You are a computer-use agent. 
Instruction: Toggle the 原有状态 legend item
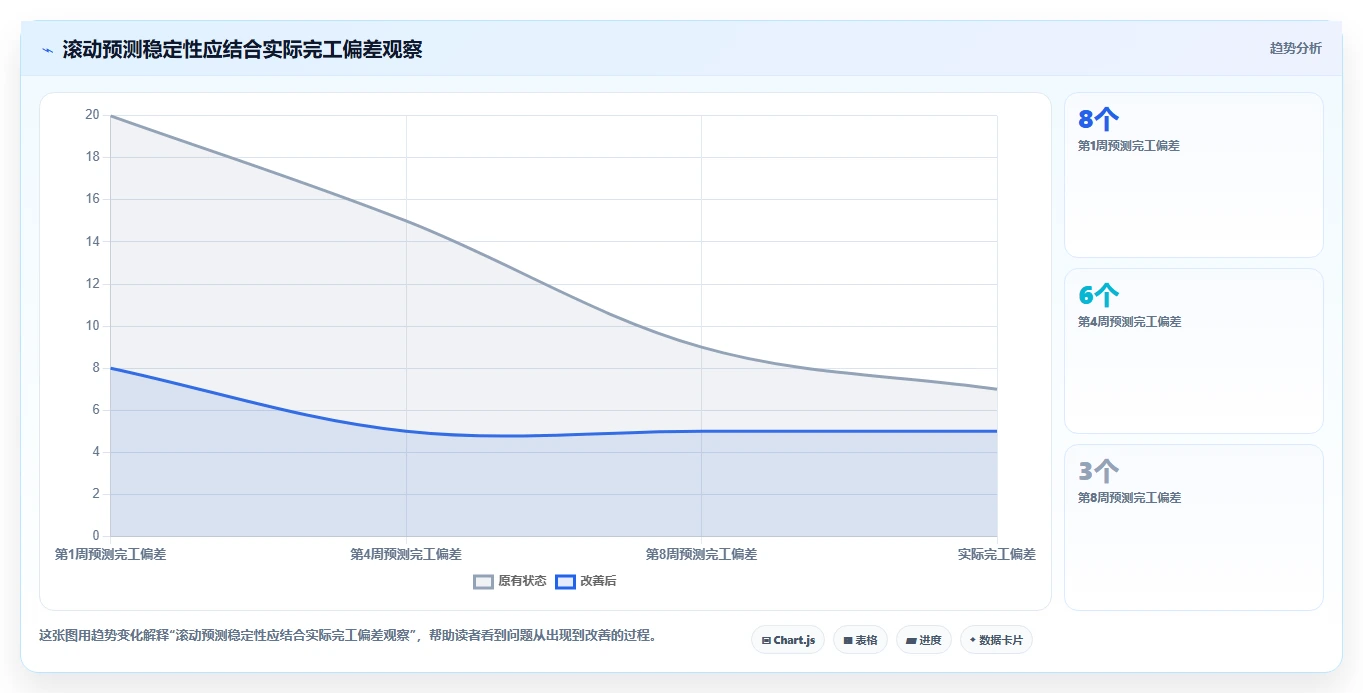click(x=510, y=581)
